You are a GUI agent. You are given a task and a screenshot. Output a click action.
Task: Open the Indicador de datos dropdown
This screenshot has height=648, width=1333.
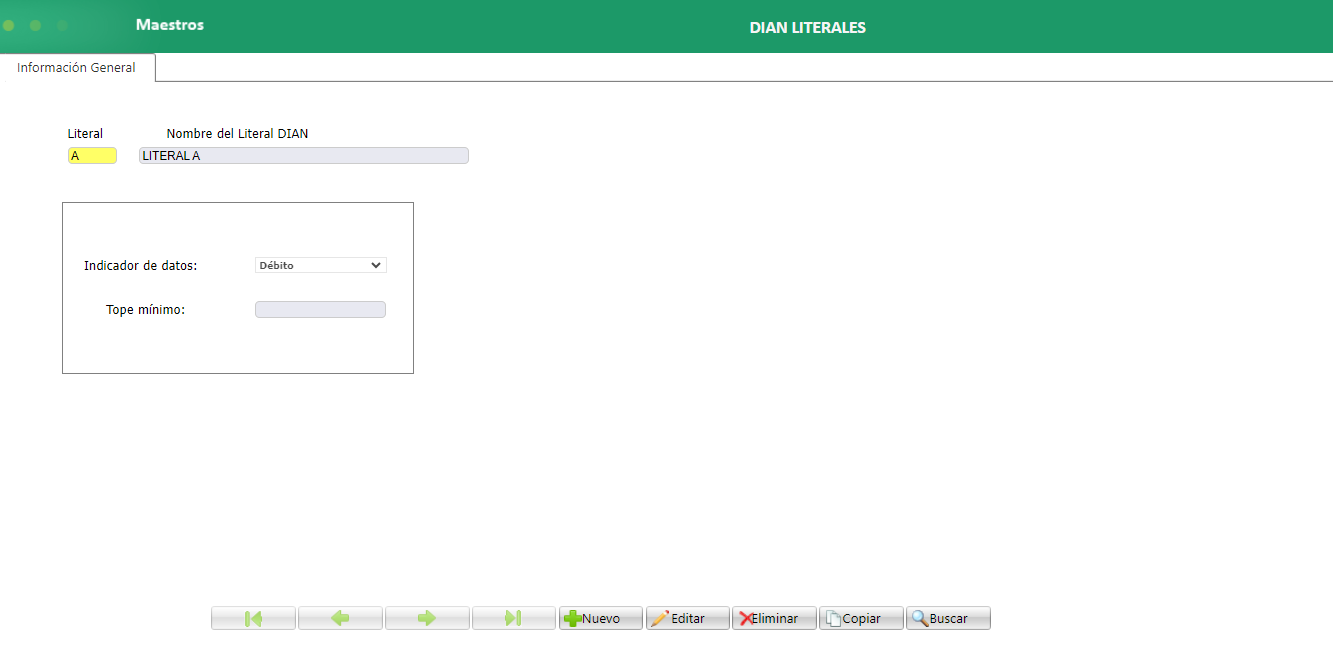click(321, 265)
